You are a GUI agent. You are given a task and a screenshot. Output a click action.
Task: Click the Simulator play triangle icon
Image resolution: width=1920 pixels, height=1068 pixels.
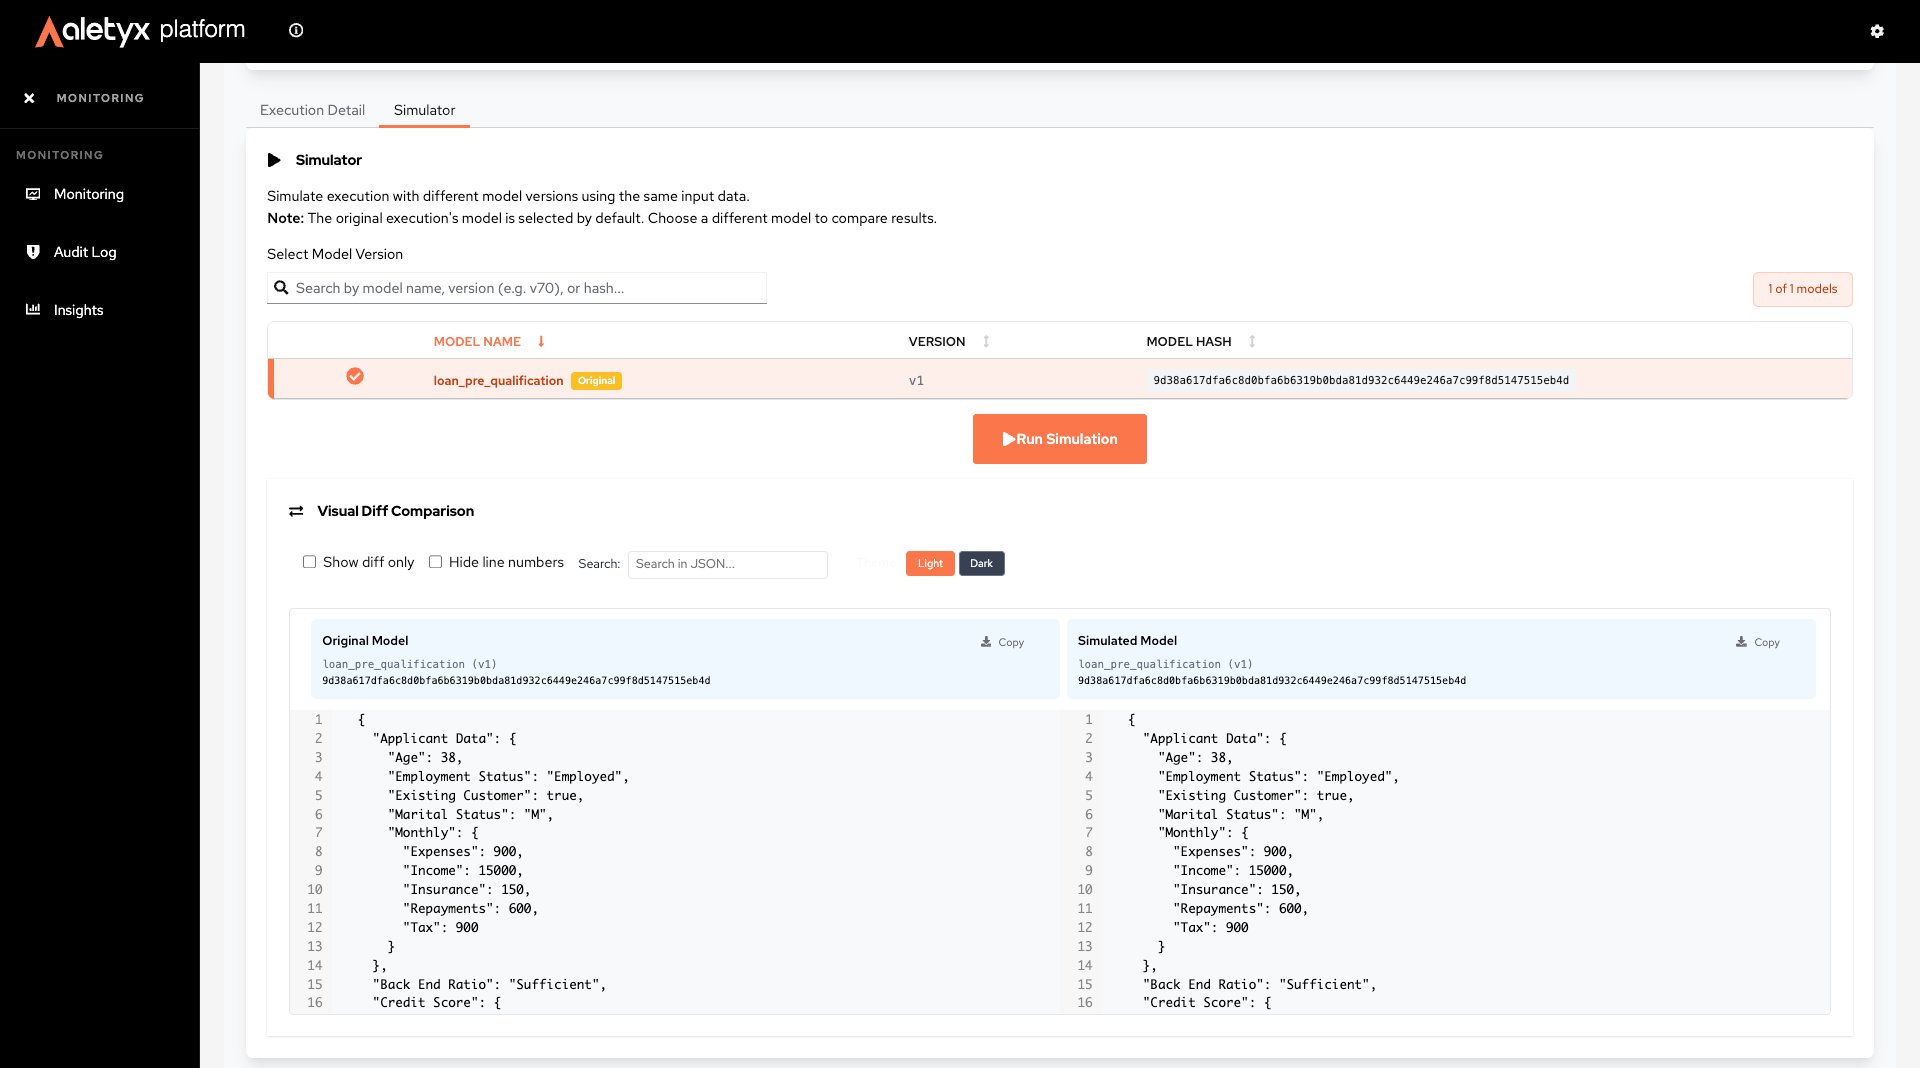(274, 160)
